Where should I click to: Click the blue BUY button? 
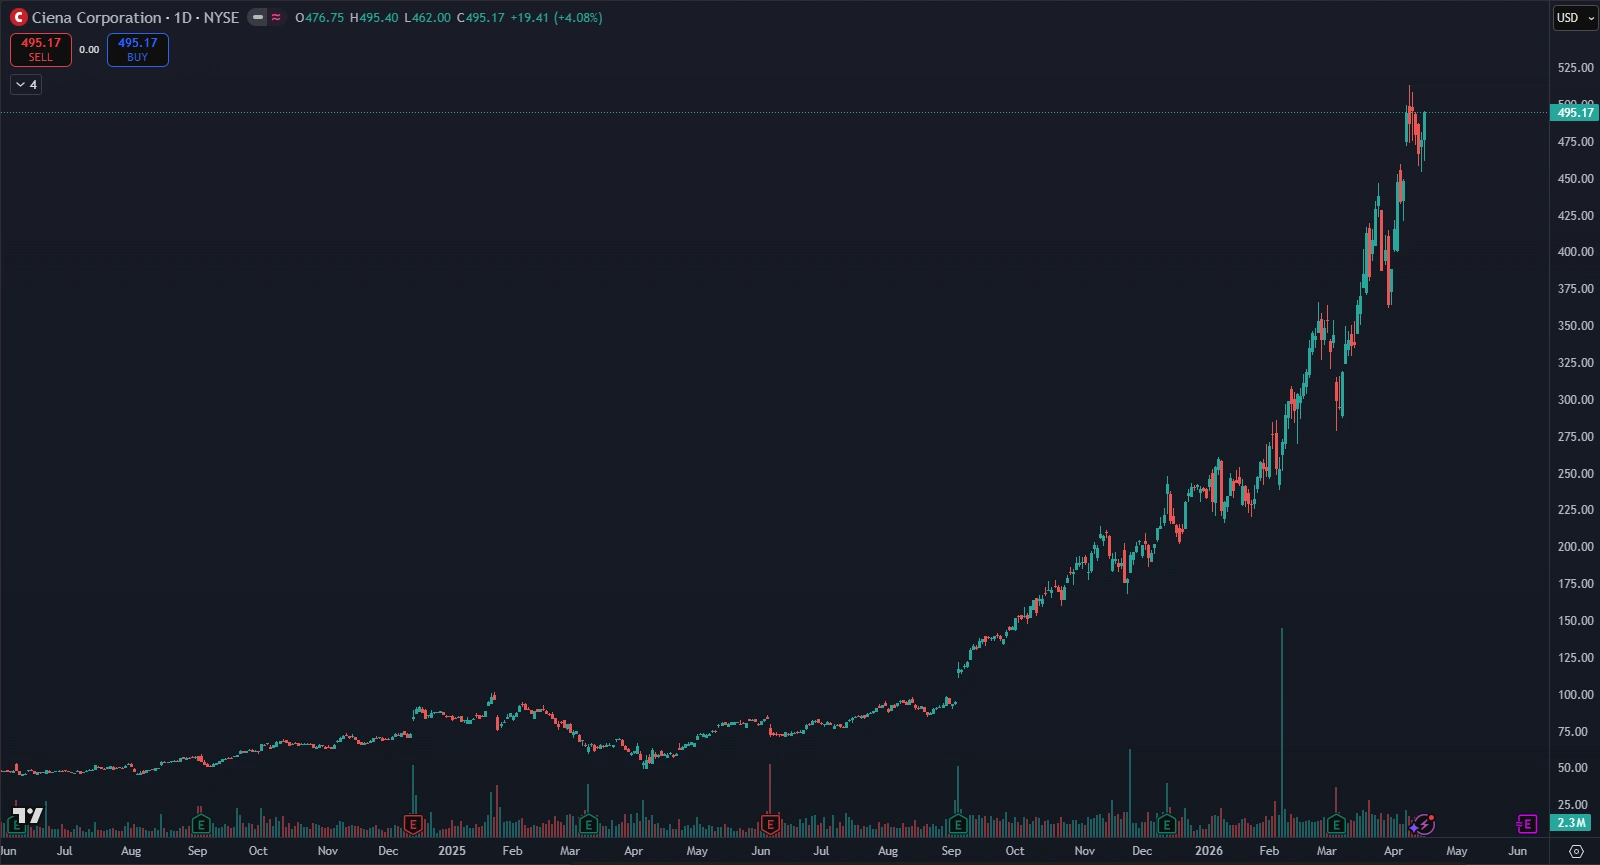point(138,50)
